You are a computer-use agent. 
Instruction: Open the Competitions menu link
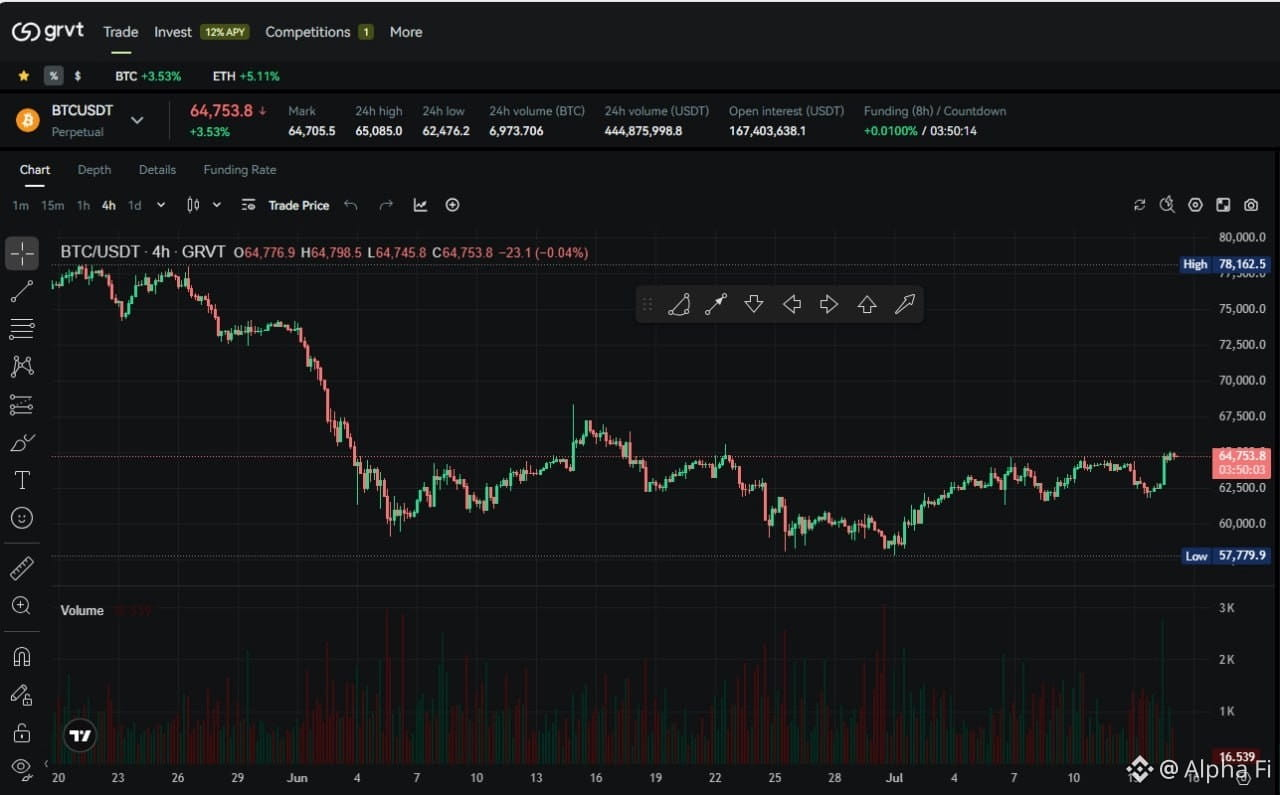click(308, 32)
